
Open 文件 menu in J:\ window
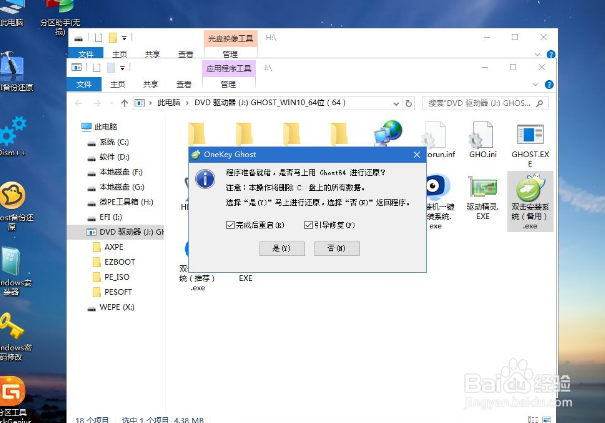84,84
